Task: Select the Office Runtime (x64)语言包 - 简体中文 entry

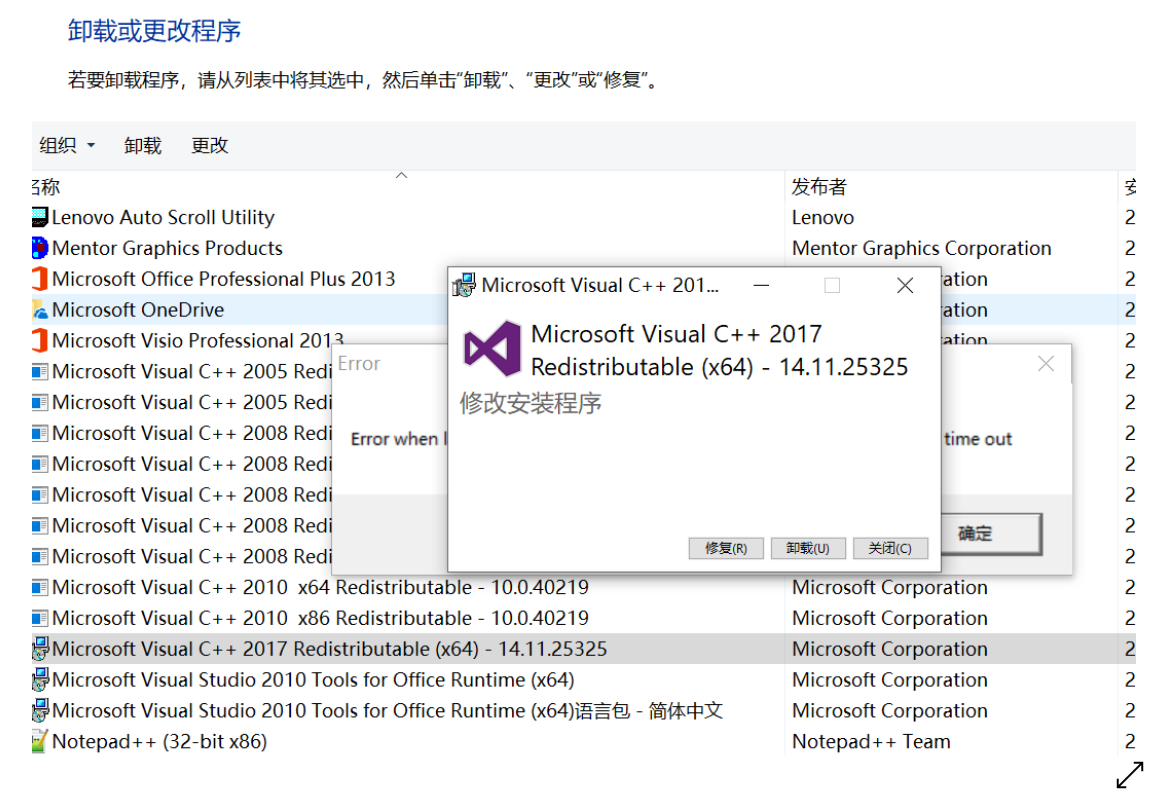Action: click(x=387, y=710)
